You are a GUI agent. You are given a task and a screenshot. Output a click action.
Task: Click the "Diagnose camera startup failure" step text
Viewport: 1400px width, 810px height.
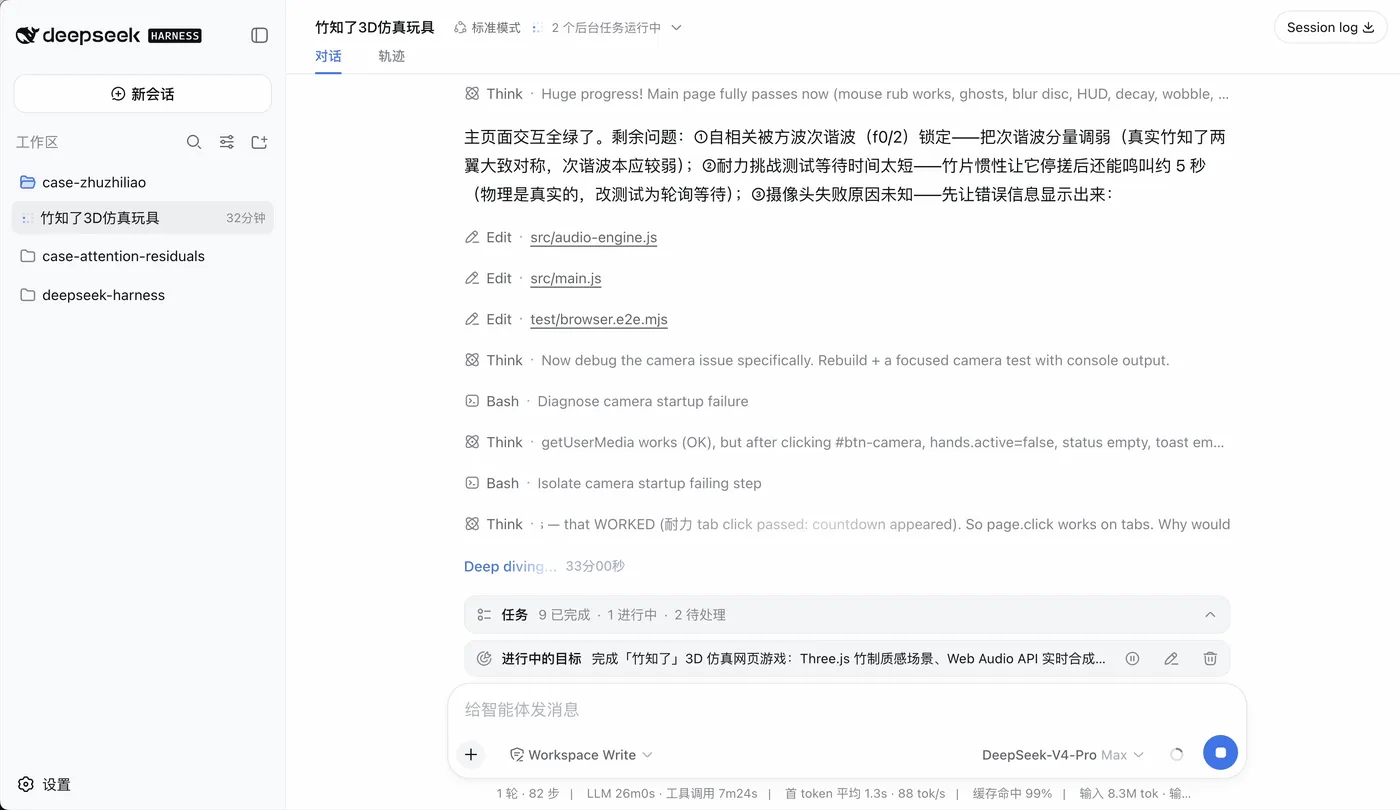pyautogui.click(x=643, y=401)
